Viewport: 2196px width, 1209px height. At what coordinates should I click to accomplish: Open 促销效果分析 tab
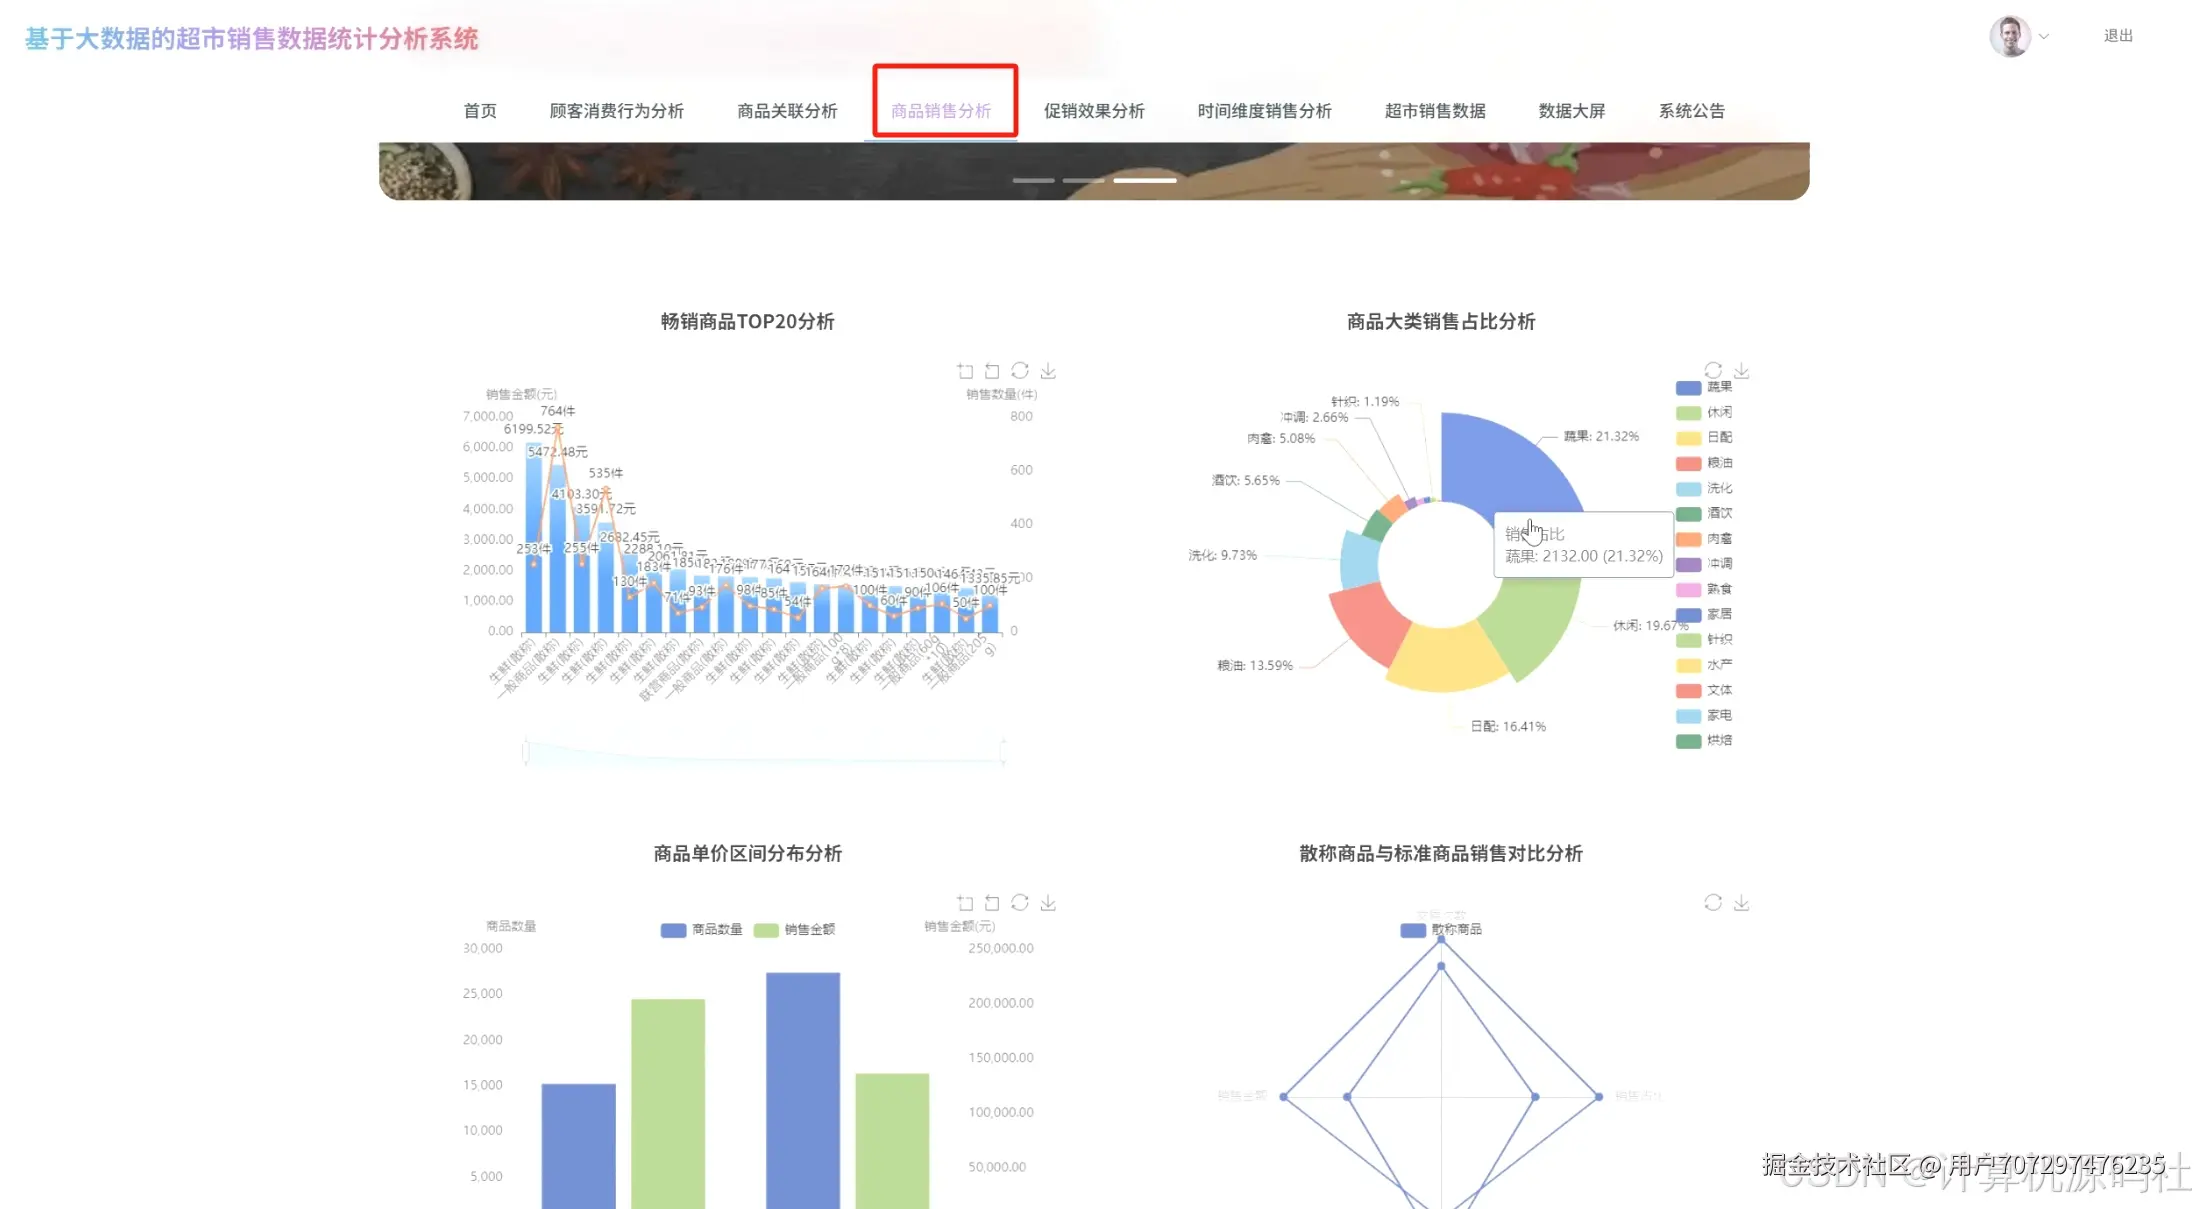coord(1094,111)
